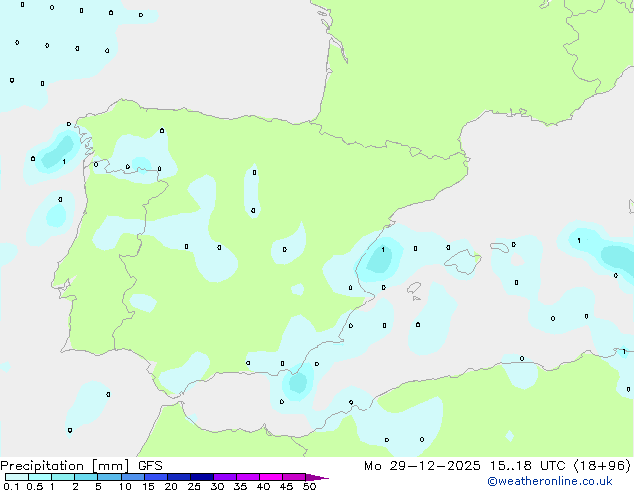Choose the 2–5 mm legend color swatch
The height and width of the screenshot is (490, 634).
(86, 477)
